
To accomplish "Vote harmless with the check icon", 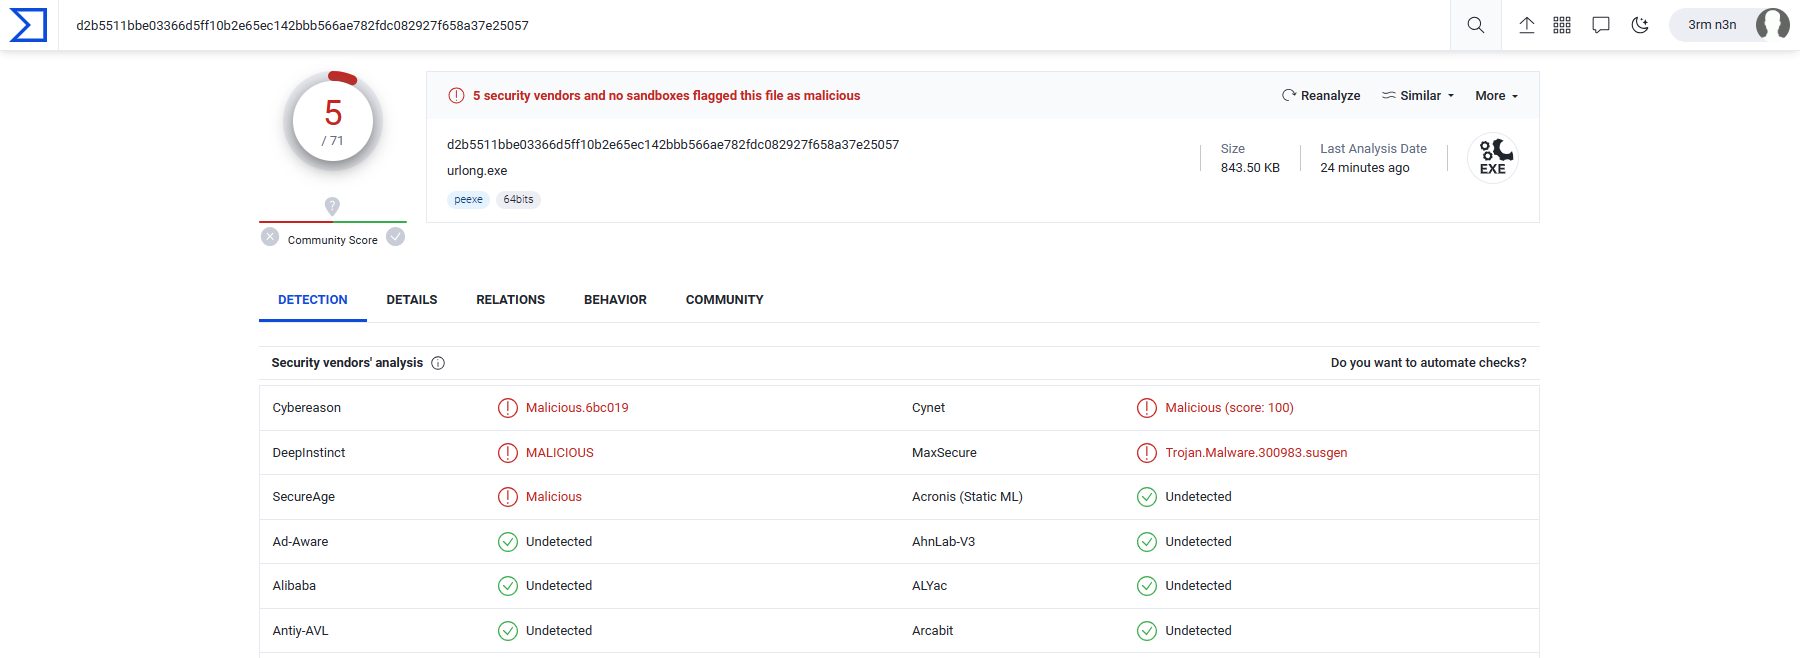I will [396, 237].
